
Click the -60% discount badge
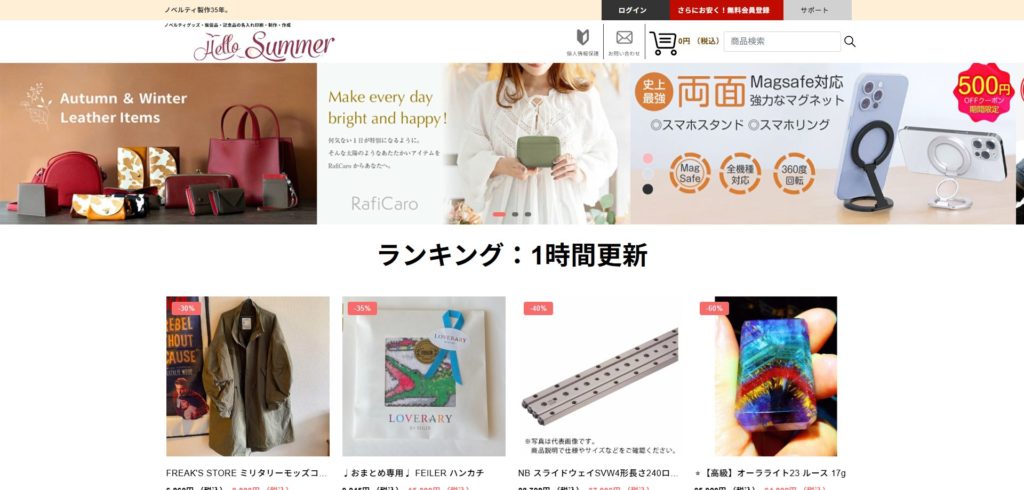(x=714, y=308)
